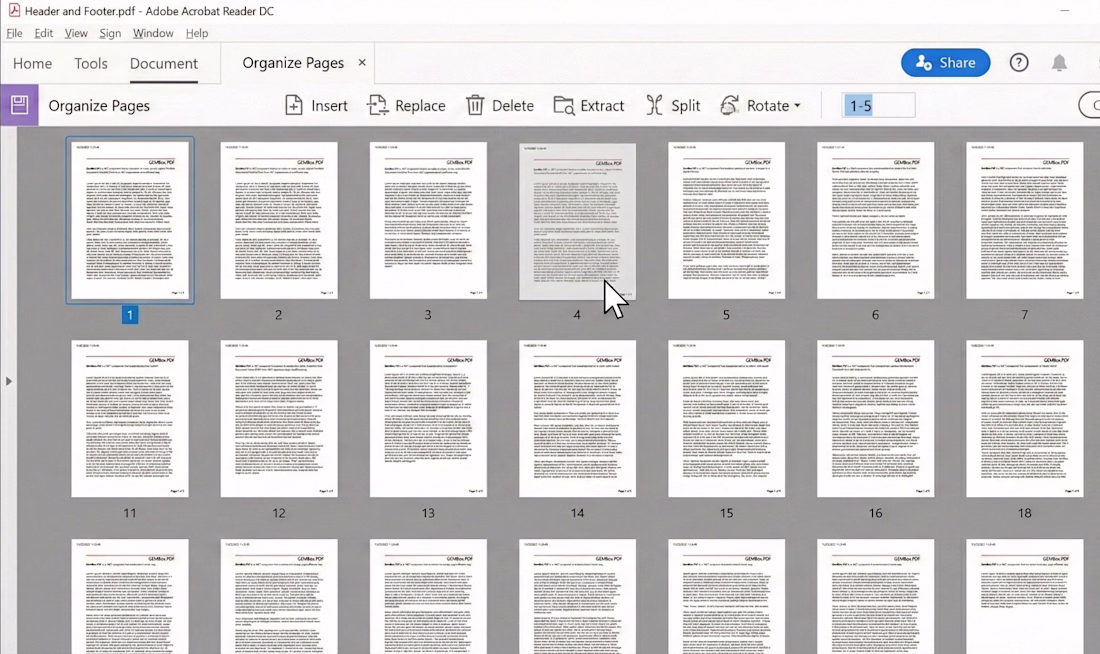Click the page range field showing 1-5
This screenshot has width=1100, height=654.
coord(879,105)
